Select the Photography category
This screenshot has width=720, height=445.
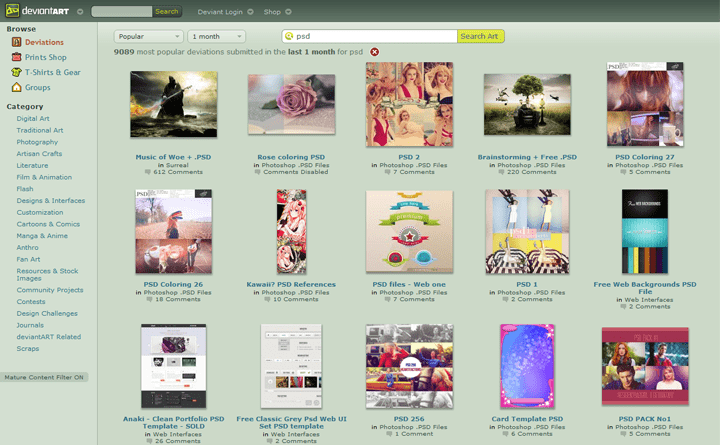pyautogui.click(x=37, y=142)
